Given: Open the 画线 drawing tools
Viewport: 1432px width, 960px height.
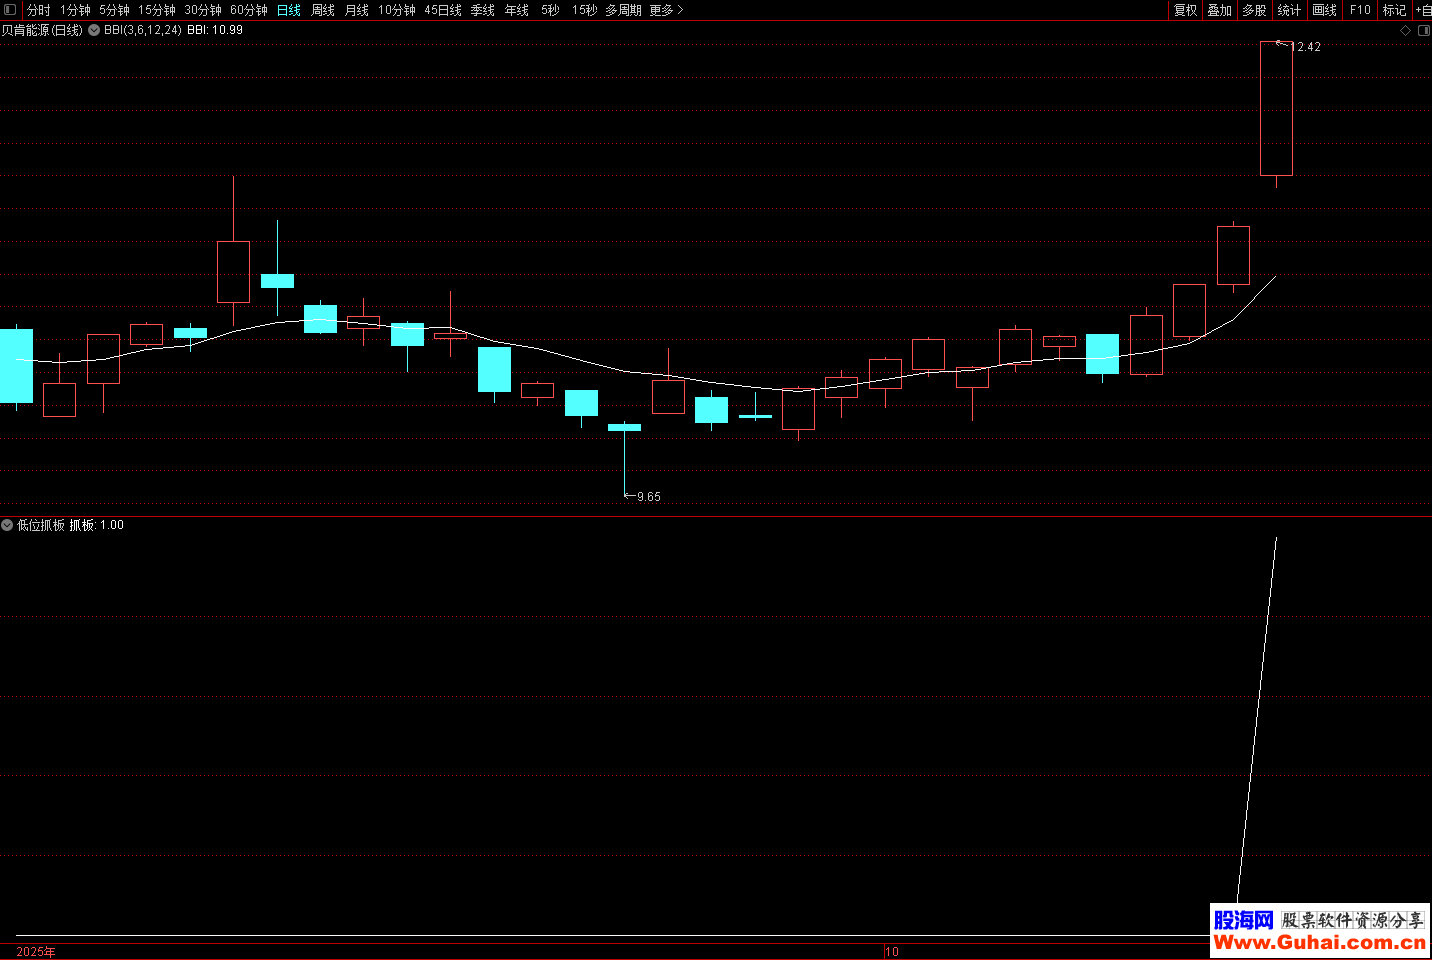Looking at the screenshot, I should point(1324,10).
